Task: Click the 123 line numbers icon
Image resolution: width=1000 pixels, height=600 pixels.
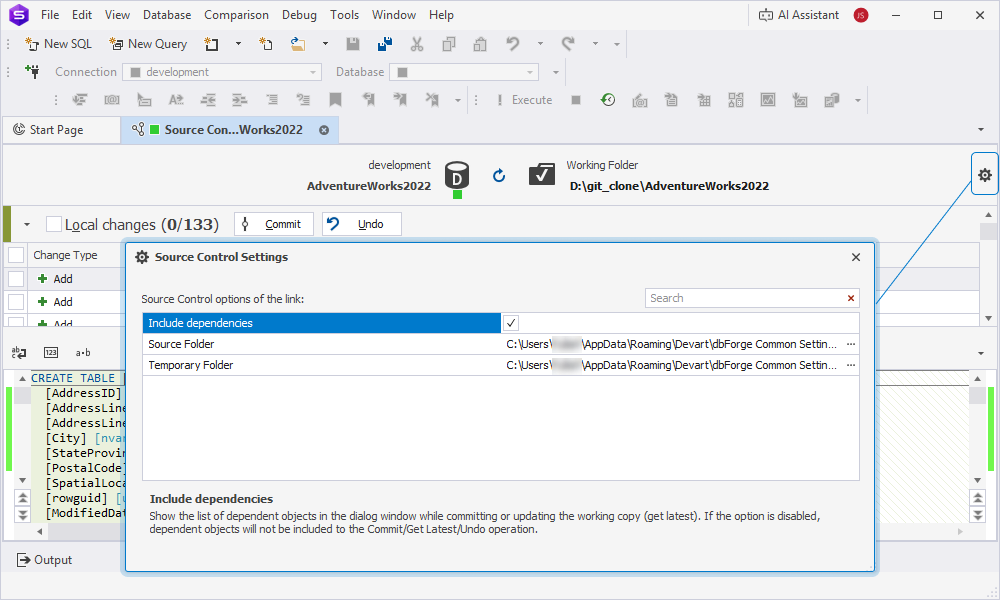Action: click(51, 353)
